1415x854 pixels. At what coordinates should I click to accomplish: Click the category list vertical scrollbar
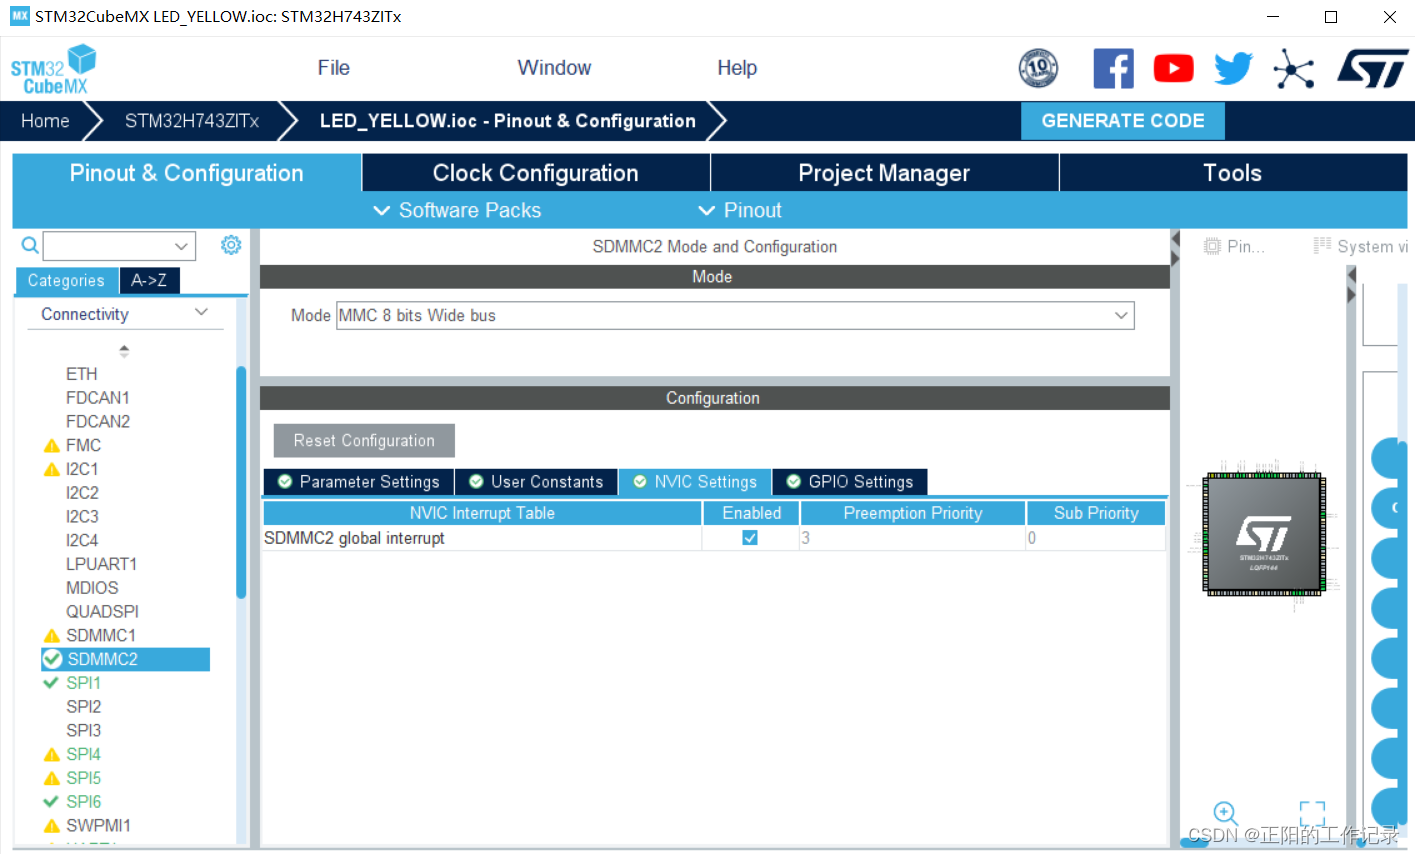pos(241,482)
